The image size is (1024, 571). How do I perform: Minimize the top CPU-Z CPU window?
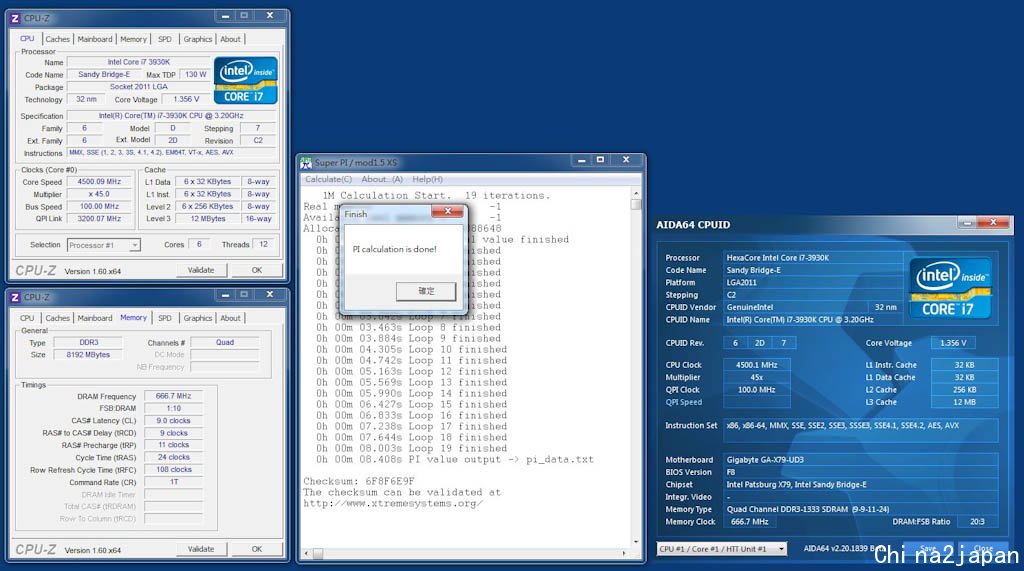coord(225,16)
